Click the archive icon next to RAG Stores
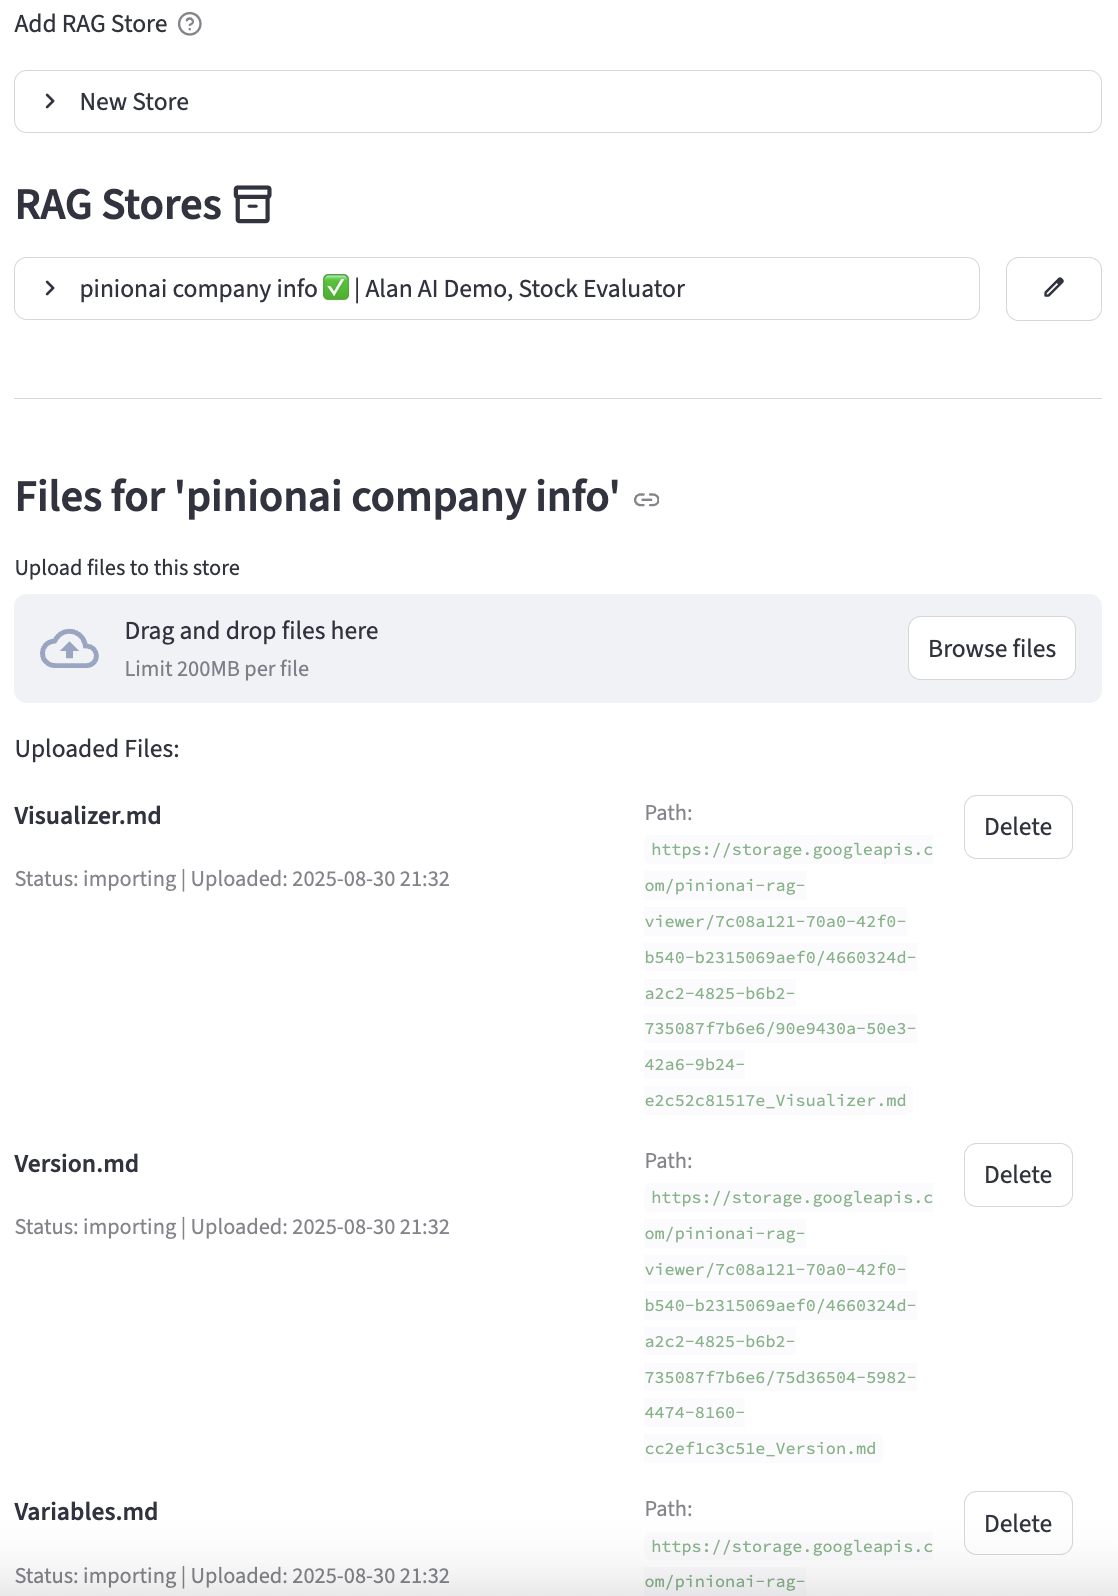This screenshot has width=1118, height=1596. [x=252, y=204]
